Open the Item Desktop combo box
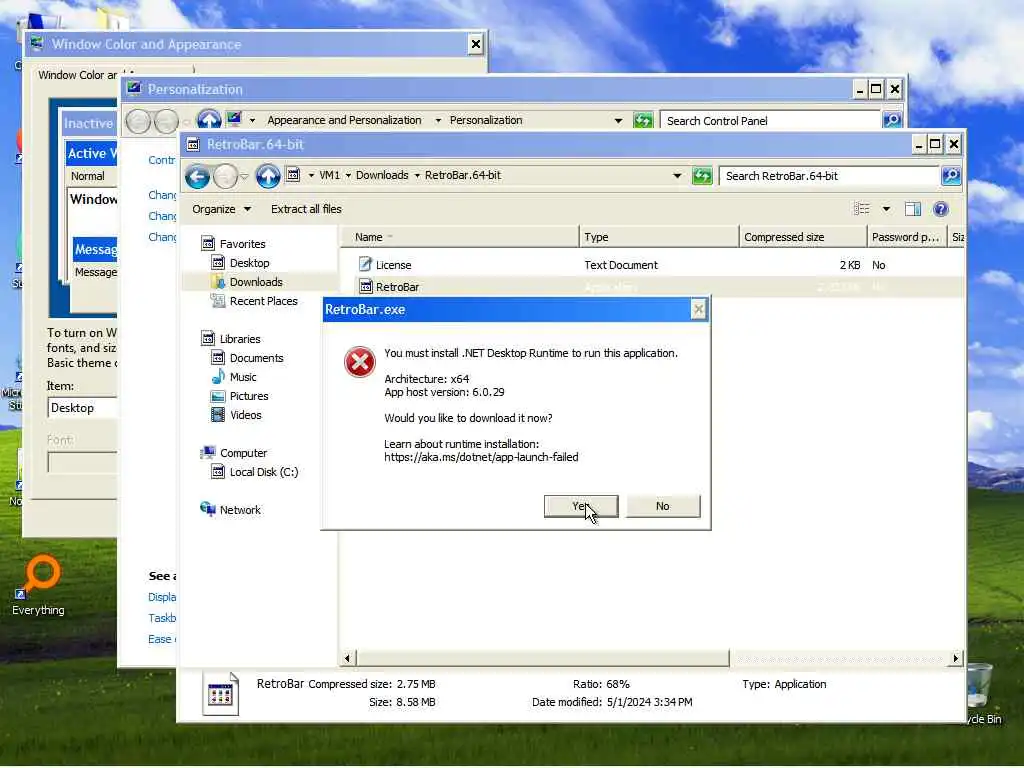Viewport: 1024px width, 768px height. click(x=83, y=408)
